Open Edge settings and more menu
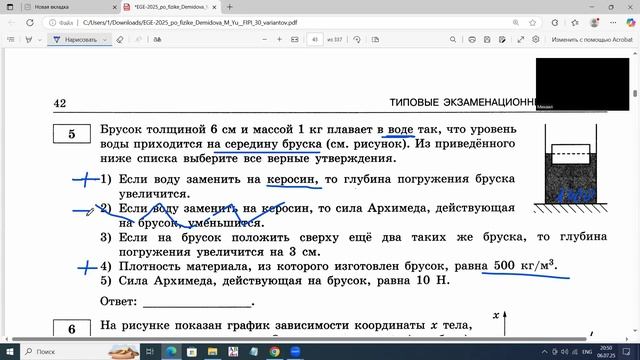640x360 pixels. point(613,23)
